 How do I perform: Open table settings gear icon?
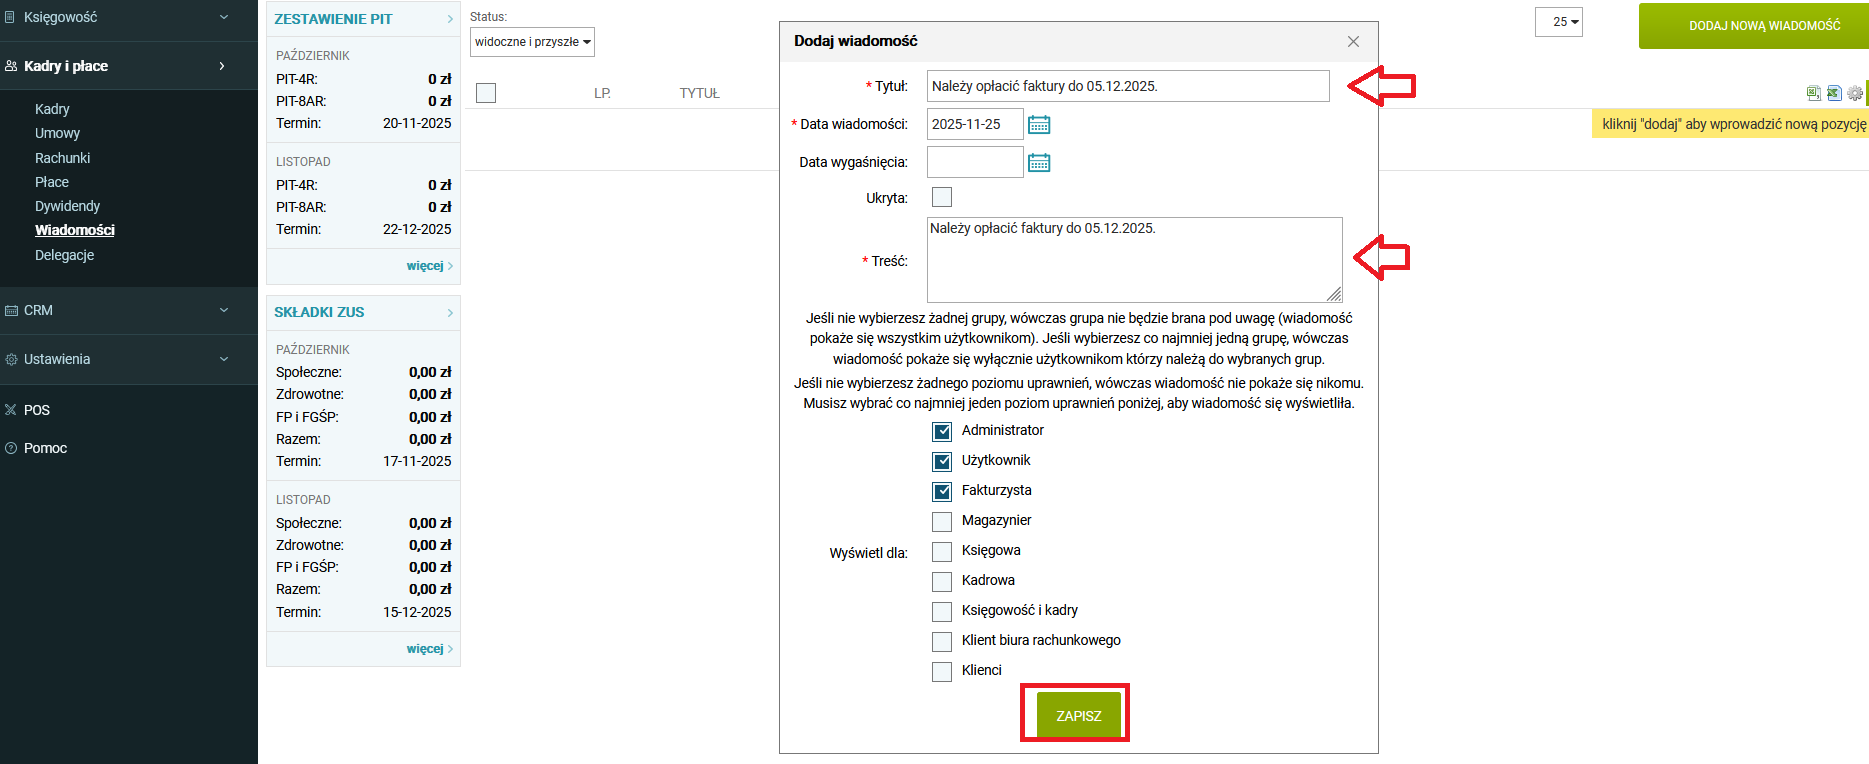(x=1855, y=93)
